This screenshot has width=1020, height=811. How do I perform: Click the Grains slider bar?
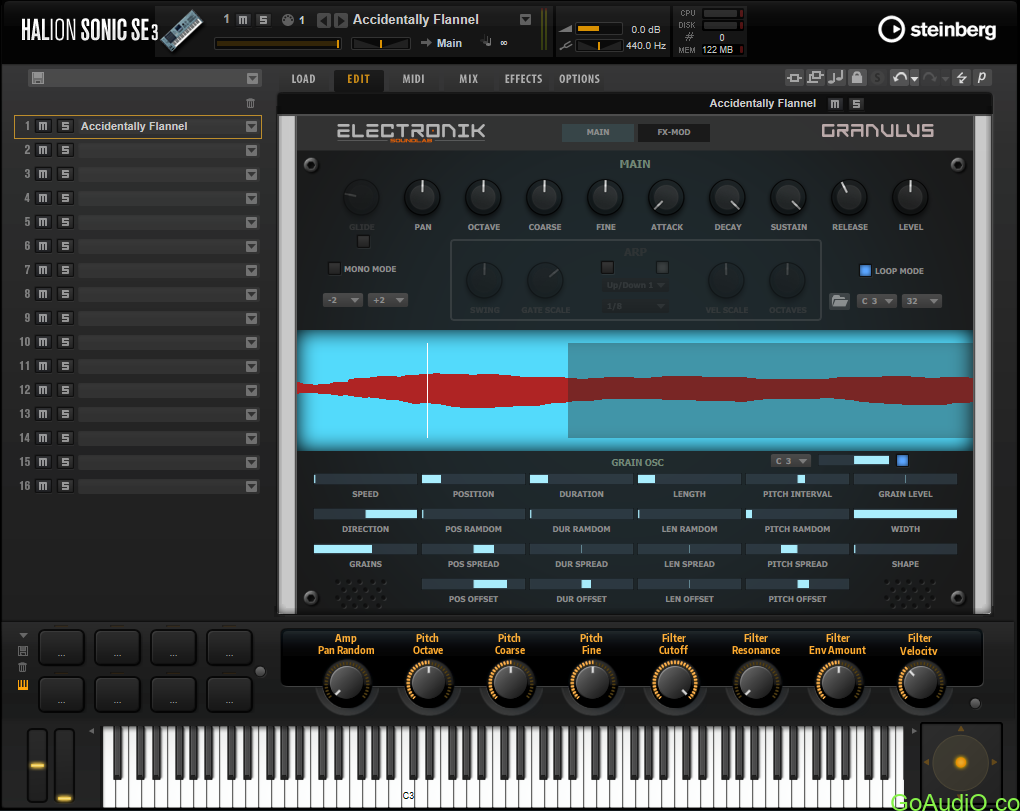365,549
